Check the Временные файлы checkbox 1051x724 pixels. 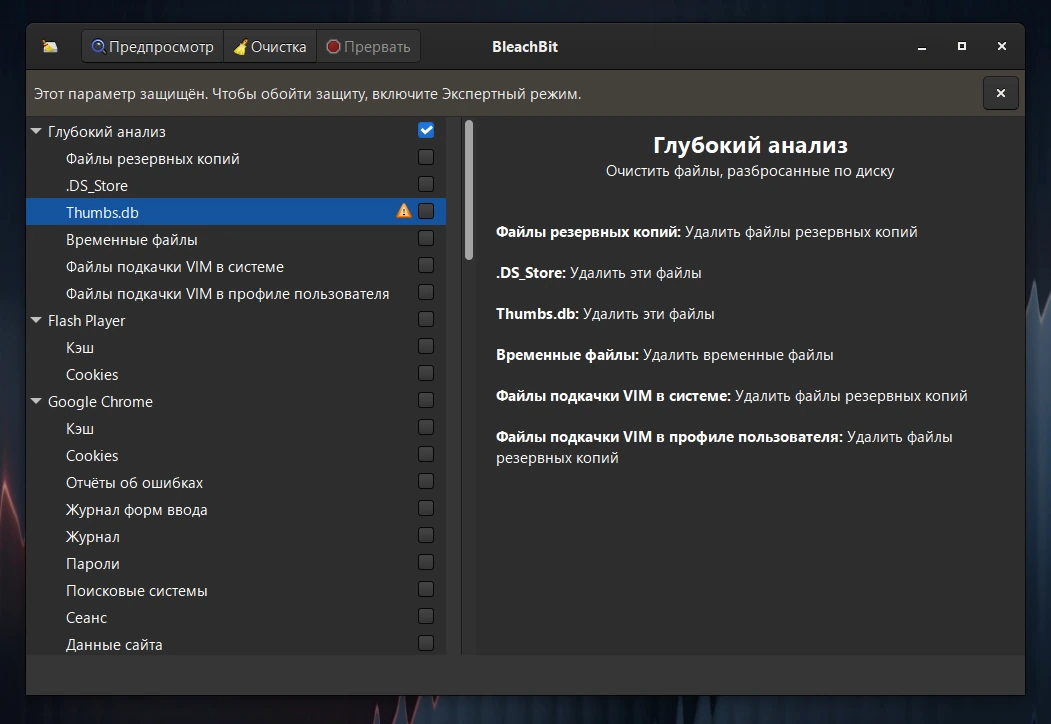click(426, 238)
